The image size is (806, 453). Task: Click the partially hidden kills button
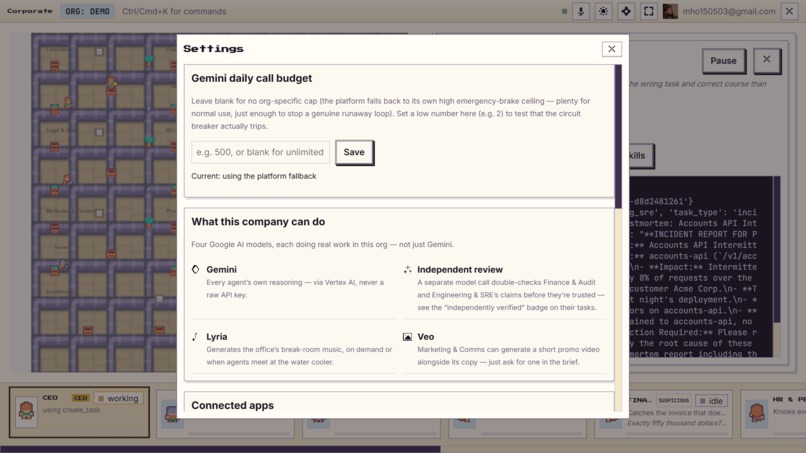click(x=641, y=156)
